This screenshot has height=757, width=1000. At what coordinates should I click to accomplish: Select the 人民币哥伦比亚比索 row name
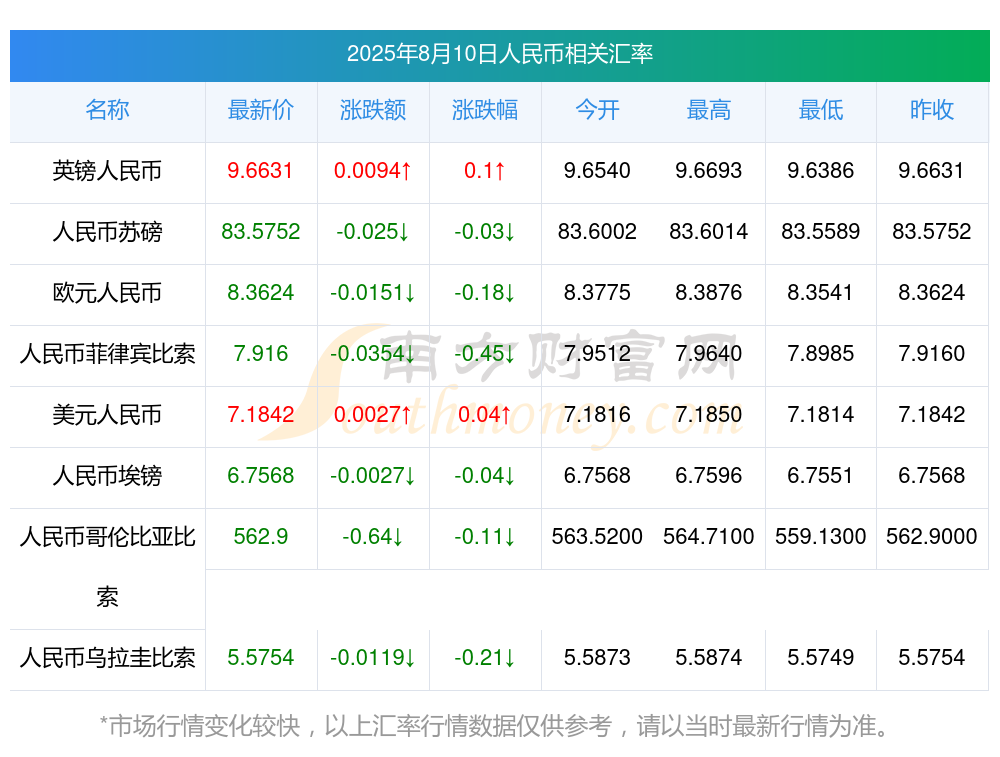(x=107, y=567)
